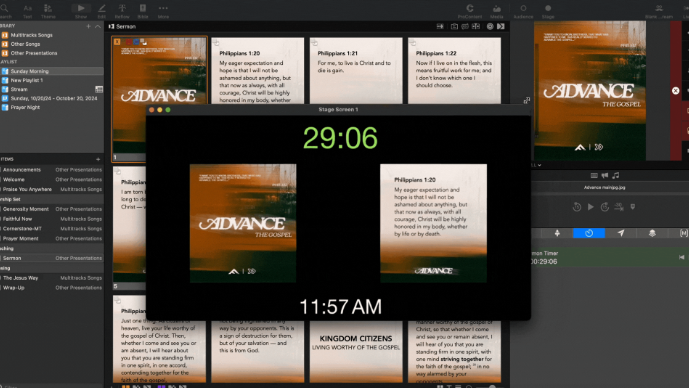Add a new library with the plus icon
This screenshot has width=689, height=388.
[88, 26]
